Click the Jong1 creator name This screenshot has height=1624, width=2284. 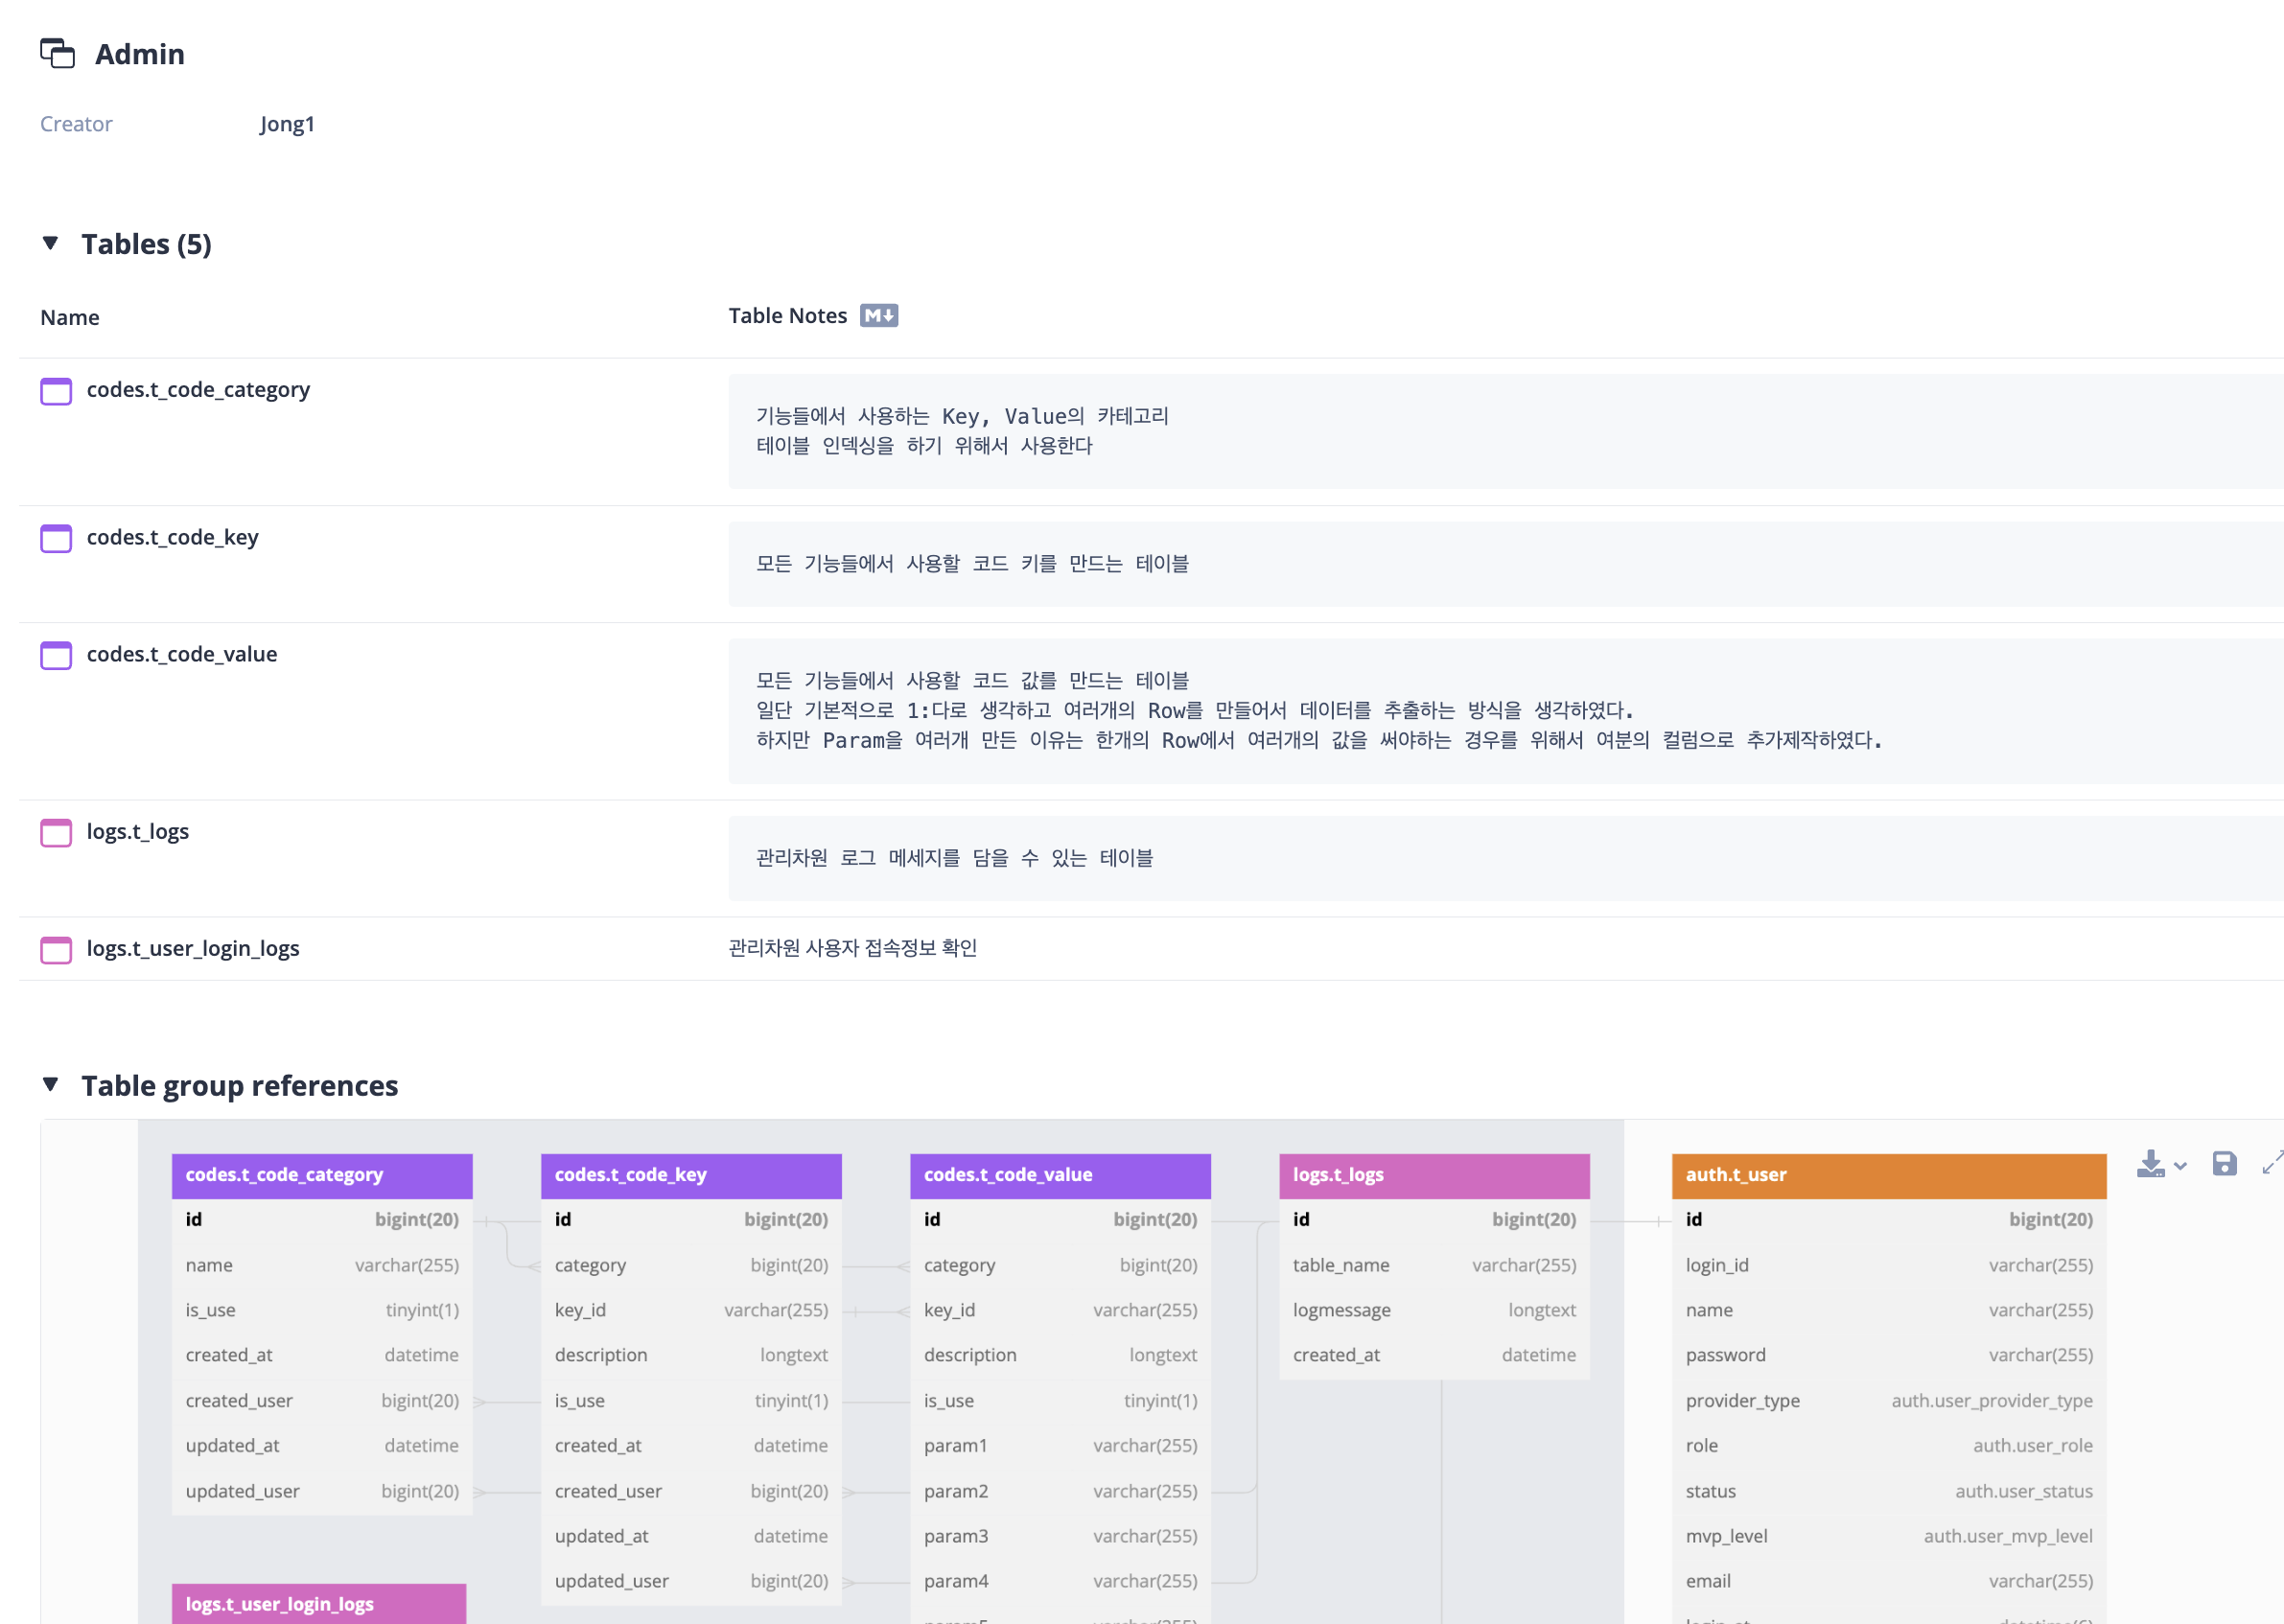(287, 124)
